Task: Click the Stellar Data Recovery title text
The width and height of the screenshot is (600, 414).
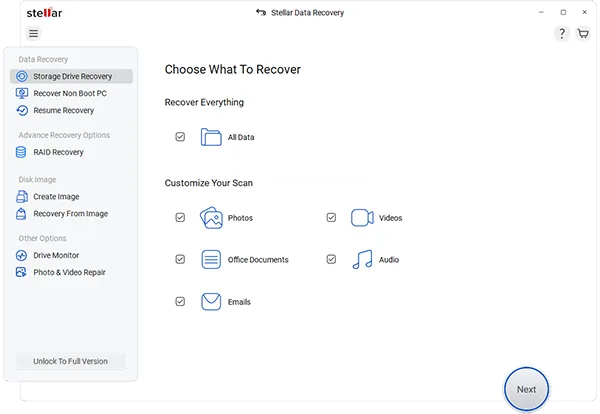Action: (308, 13)
